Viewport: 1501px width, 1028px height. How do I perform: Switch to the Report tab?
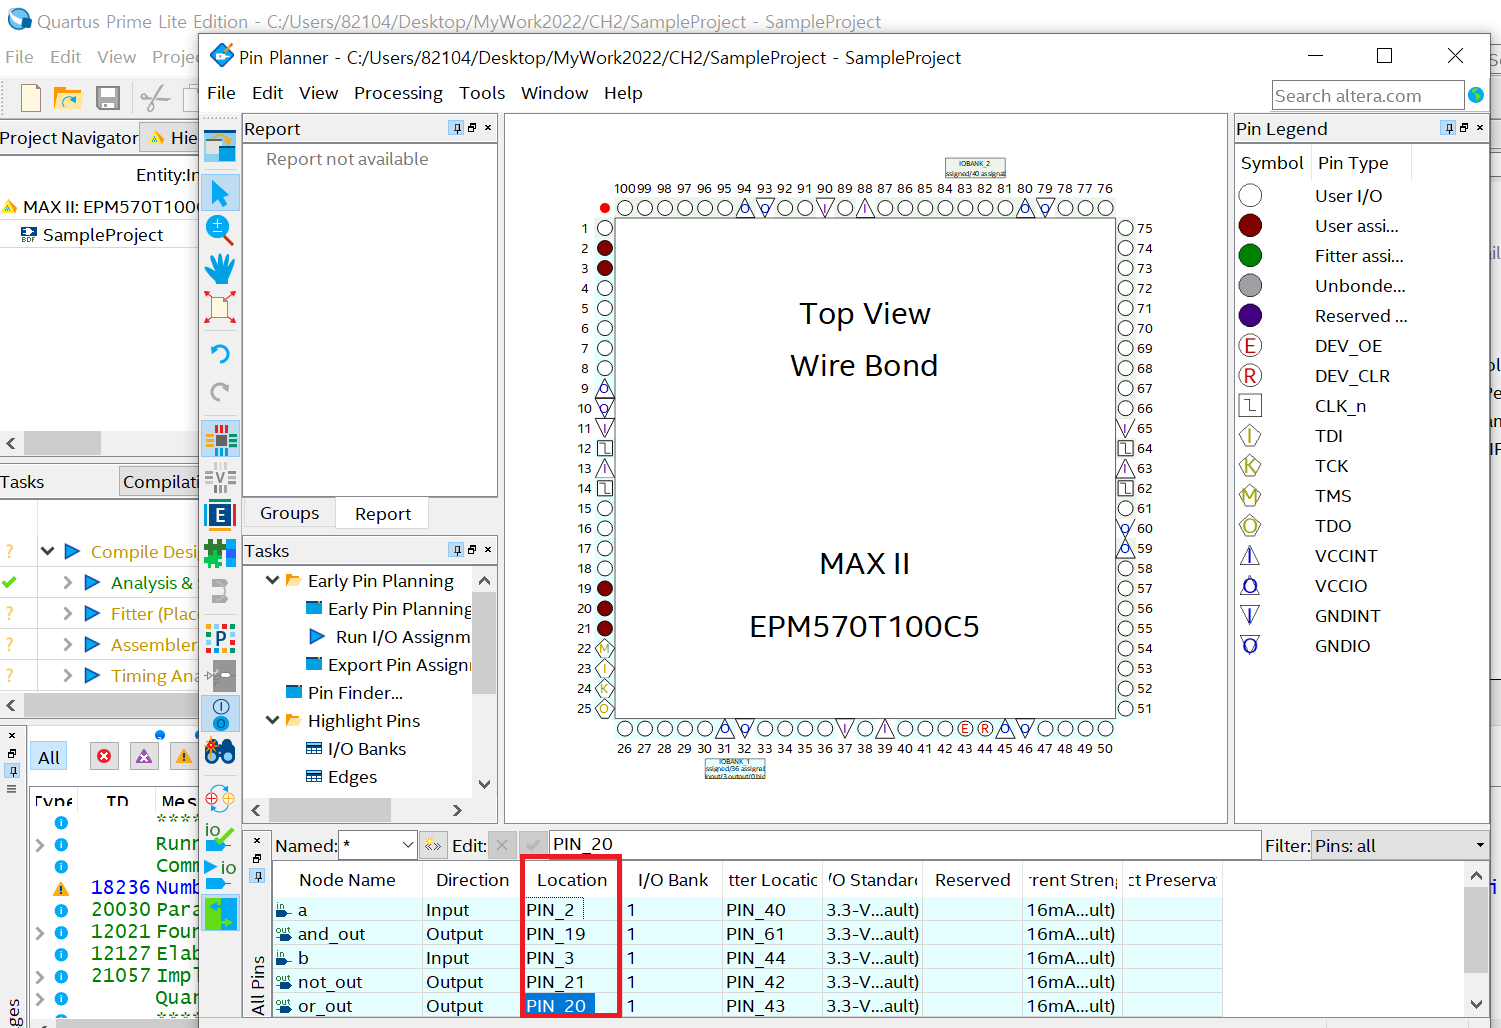point(383,514)
